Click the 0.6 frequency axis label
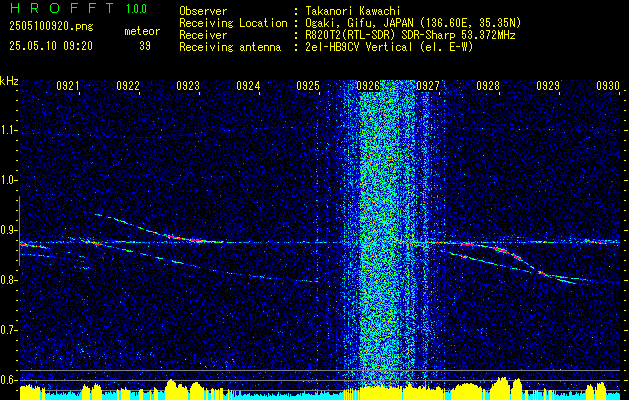The image size is (629, 400). pos(8,380)
